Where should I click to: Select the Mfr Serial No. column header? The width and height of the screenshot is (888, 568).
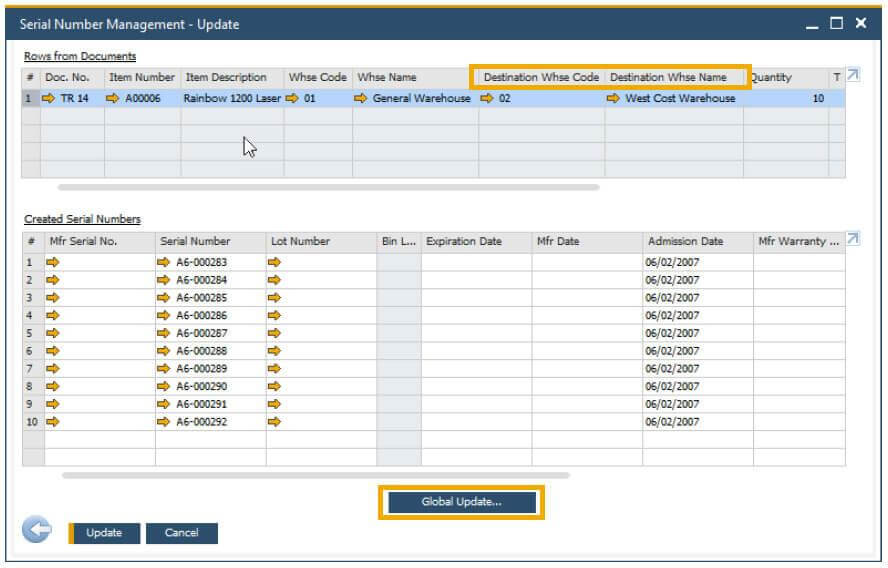(x=100, y=242)
